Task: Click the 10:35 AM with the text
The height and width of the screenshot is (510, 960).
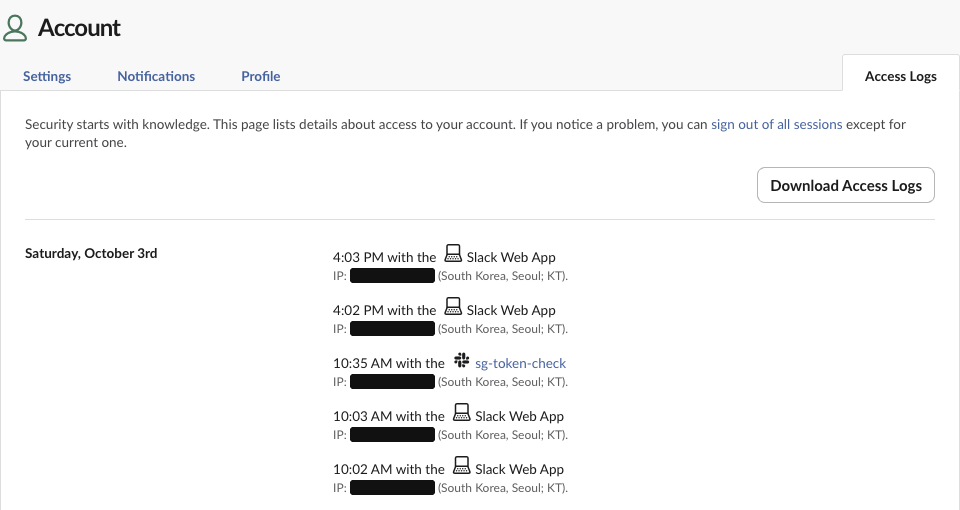Action: 389,363
